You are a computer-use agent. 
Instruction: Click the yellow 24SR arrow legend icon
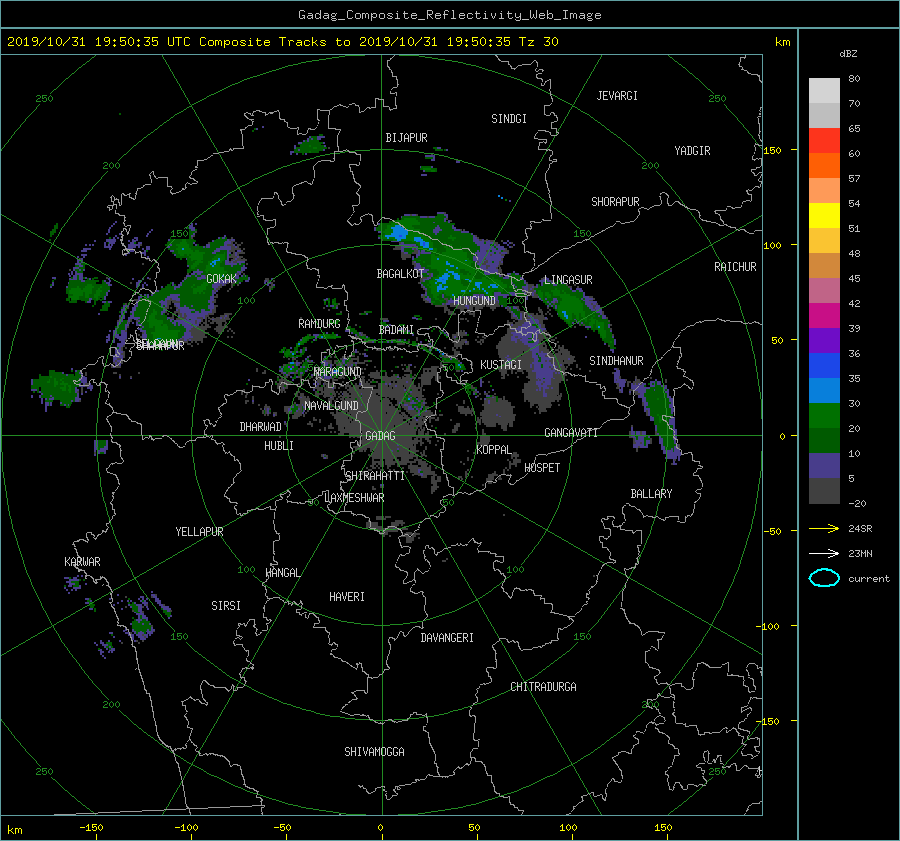tap(824, 528)
